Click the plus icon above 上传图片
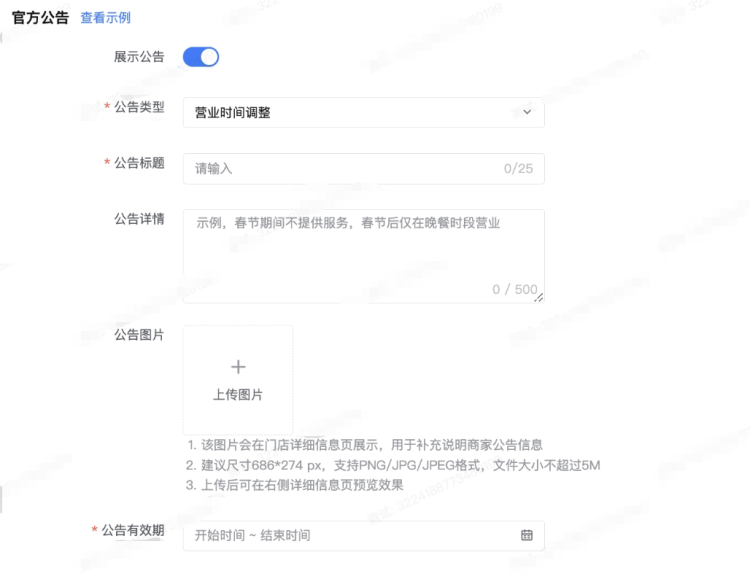Viewport: 750px width, 579px height. (x=238, y=367)
